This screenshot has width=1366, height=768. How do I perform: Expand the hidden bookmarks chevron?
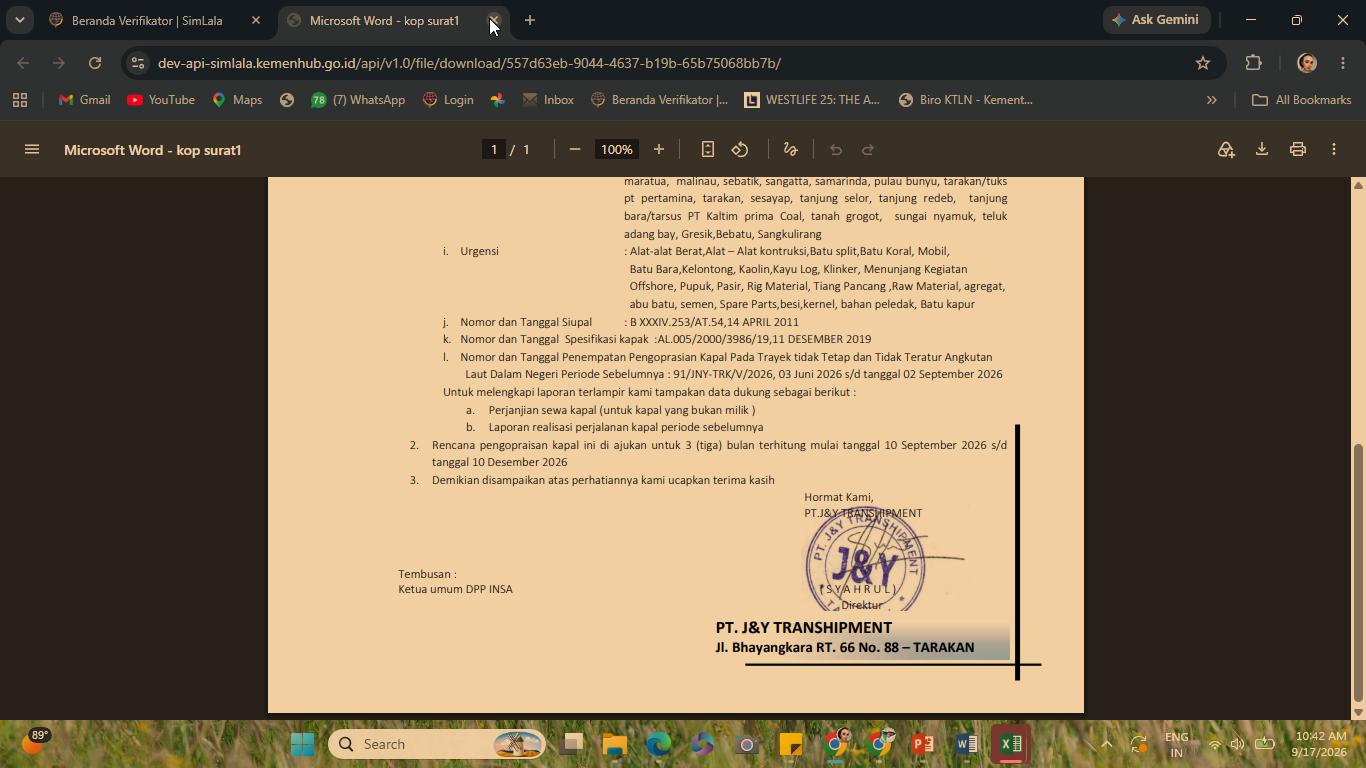click(x=1212, y=100)
